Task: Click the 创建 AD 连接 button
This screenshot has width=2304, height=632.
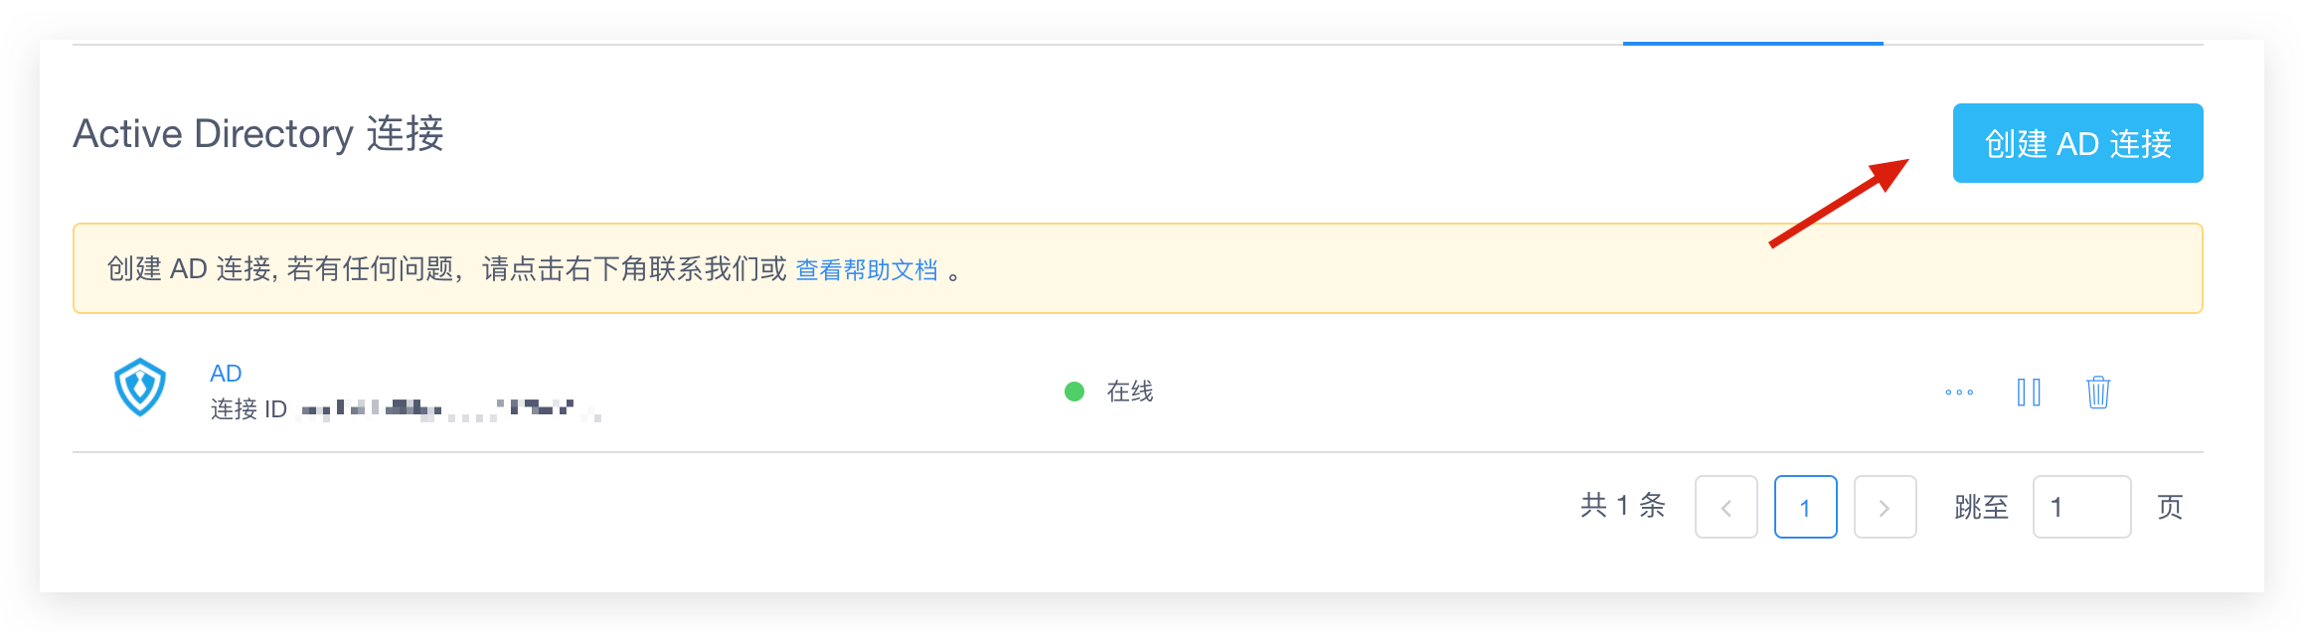Action: 2076,144
